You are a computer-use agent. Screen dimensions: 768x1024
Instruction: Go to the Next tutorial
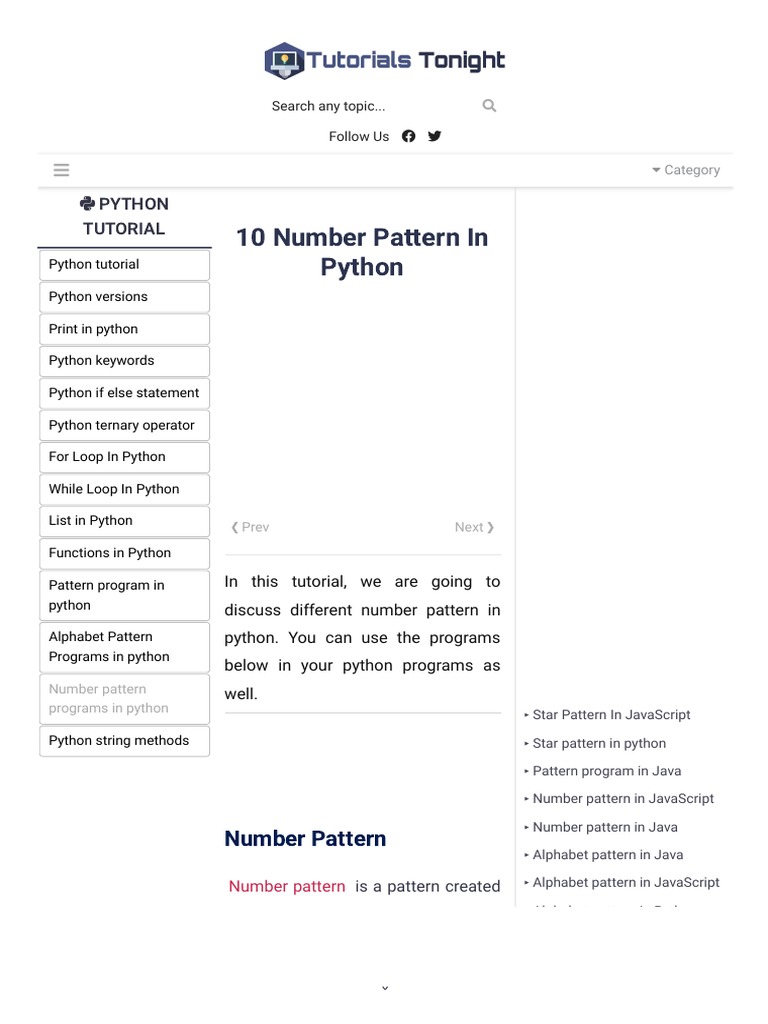[474, 527]
